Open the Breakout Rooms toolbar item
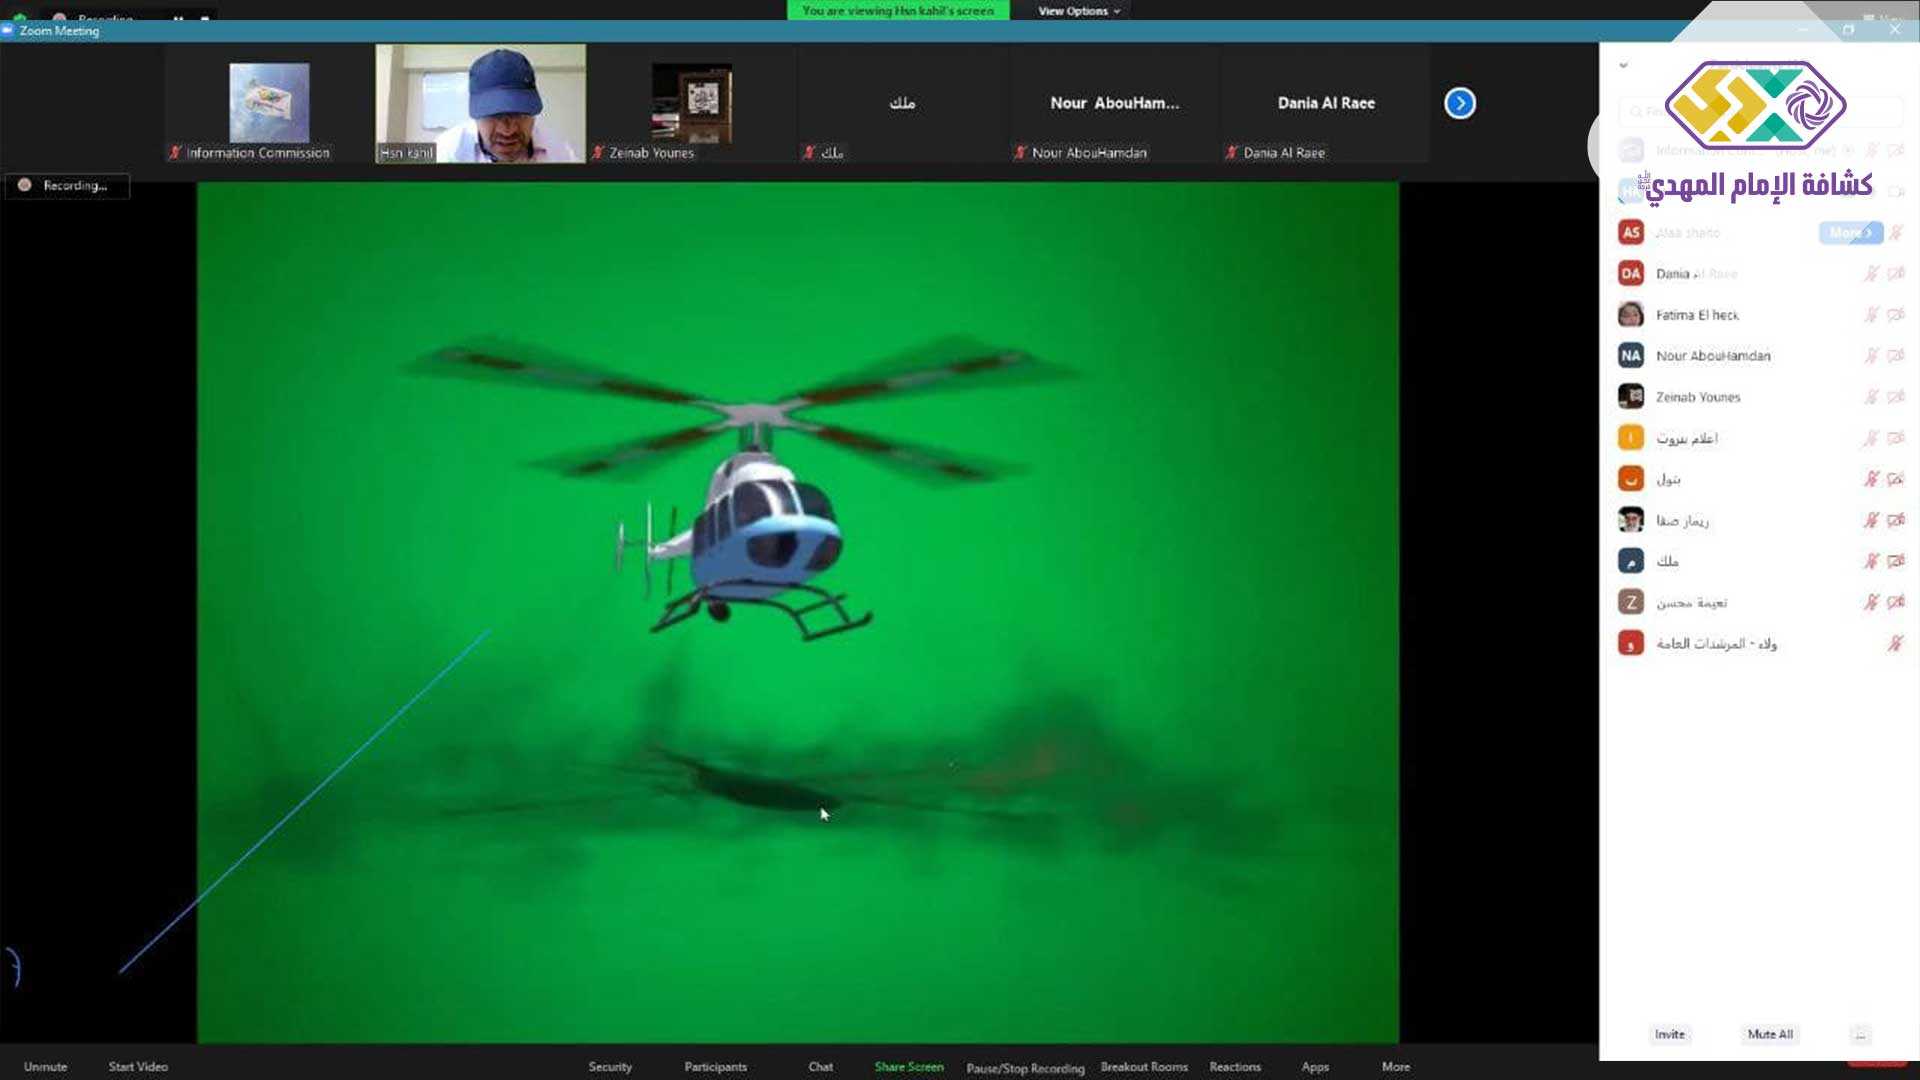The image size is (1920, 1080). point(1144,1066)
